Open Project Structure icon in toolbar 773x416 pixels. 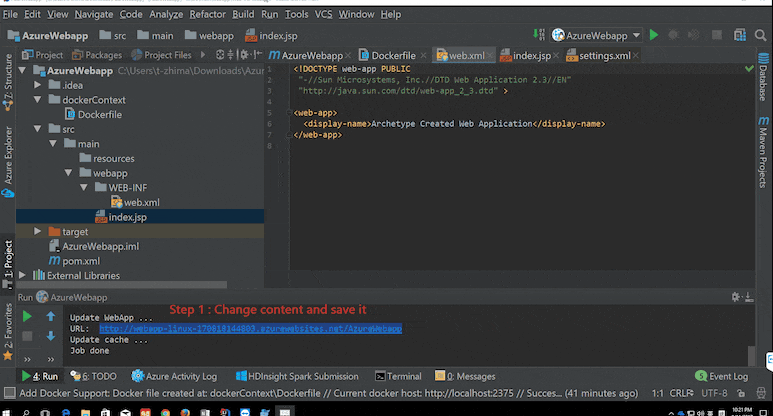tap(739, 35)
